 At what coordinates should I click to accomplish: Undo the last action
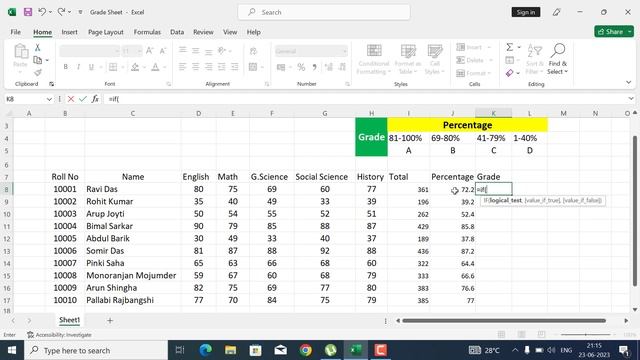click(42, 12)
